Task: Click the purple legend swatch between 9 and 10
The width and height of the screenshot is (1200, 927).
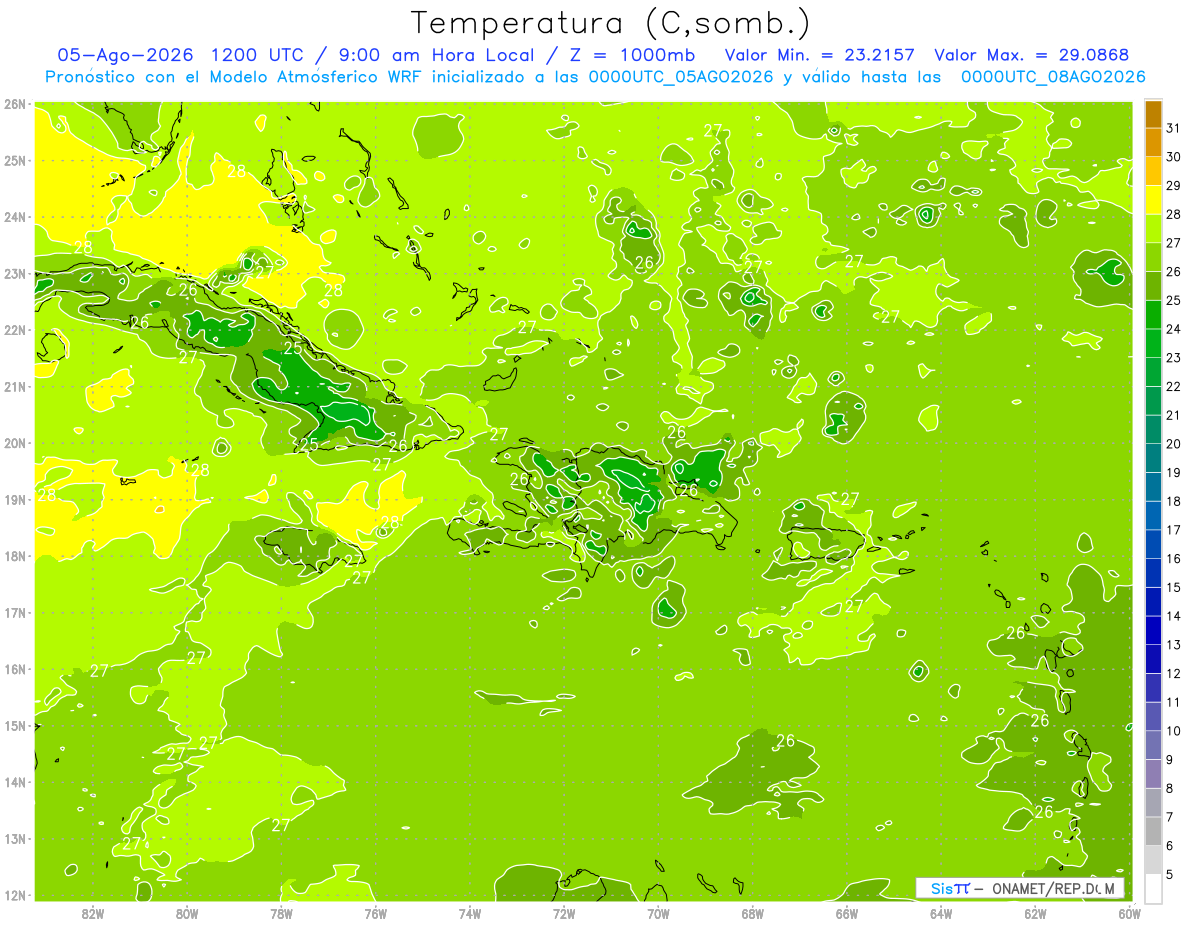Action: pos(1153,745)
